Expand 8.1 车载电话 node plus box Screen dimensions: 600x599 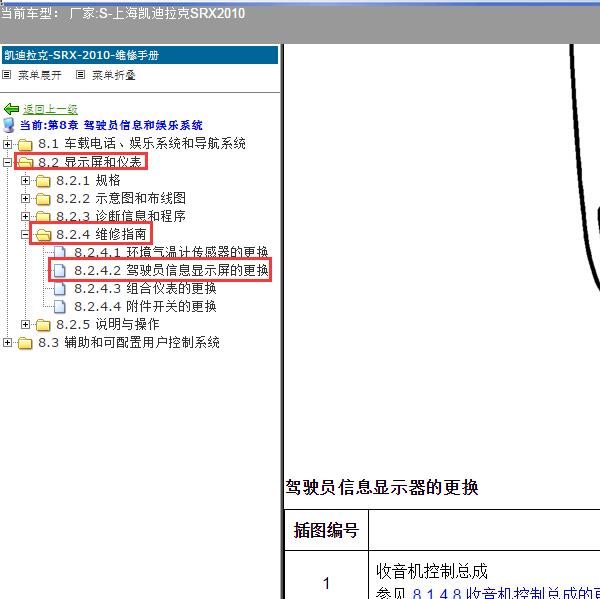(7, 144)
